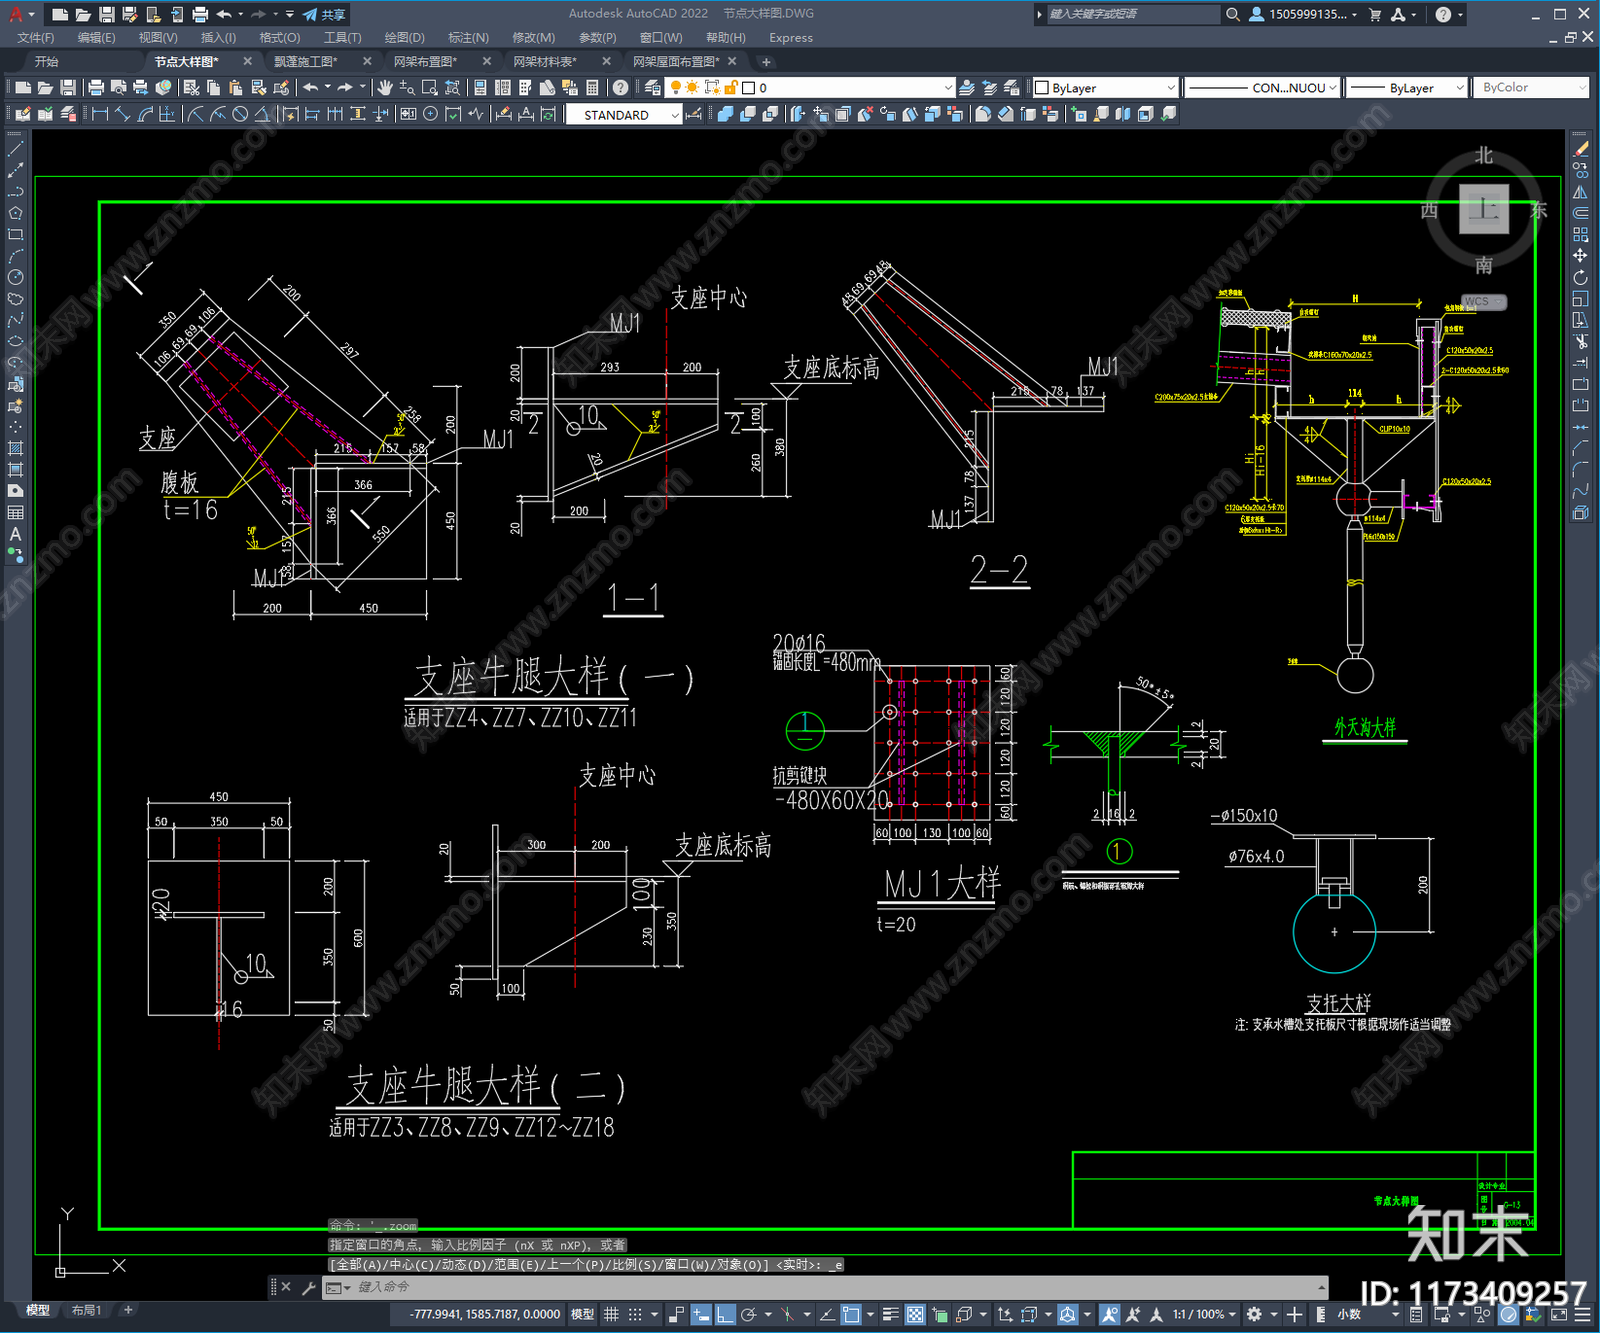The width and height of the screenshot is (1600, 1333).
Task: Activate the Zoom Window tool
Action: 430,88
